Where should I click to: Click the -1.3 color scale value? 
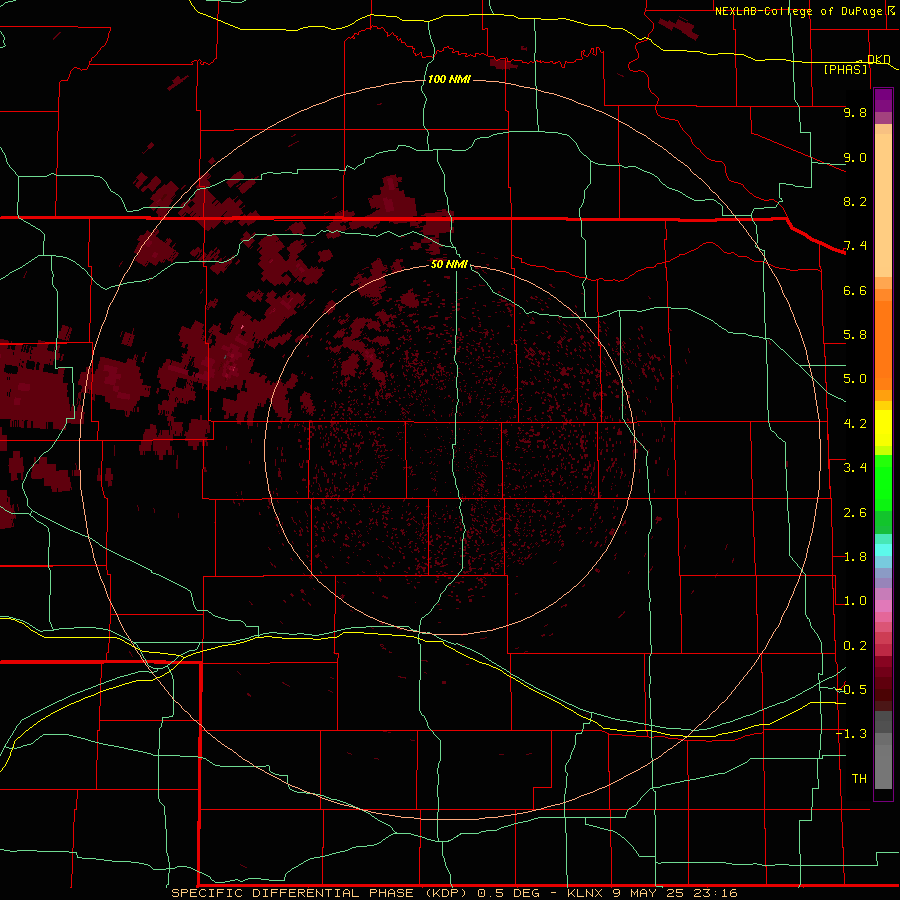click(x=852, y=734)
